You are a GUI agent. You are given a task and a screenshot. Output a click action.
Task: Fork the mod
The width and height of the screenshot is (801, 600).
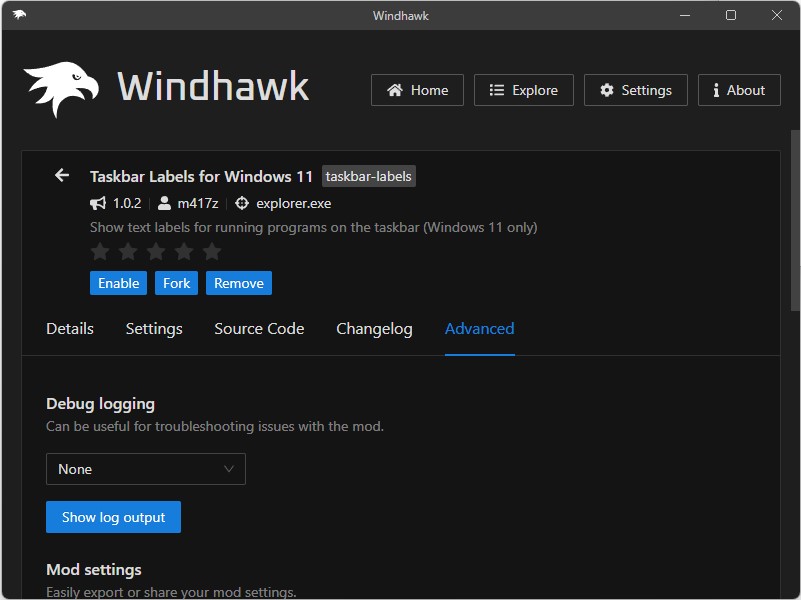point(176,283)
